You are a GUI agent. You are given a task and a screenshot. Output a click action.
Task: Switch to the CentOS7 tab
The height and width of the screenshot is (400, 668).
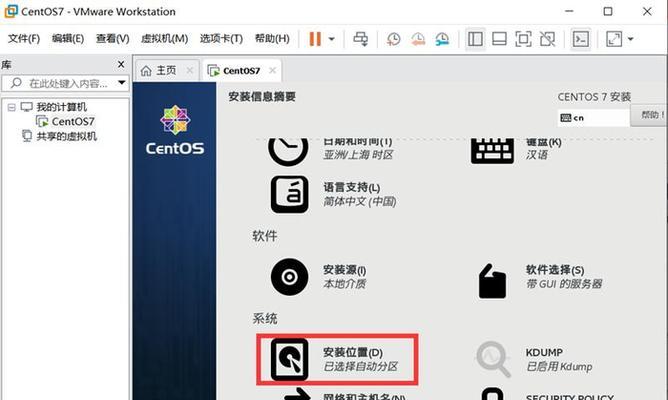[242, 71]
